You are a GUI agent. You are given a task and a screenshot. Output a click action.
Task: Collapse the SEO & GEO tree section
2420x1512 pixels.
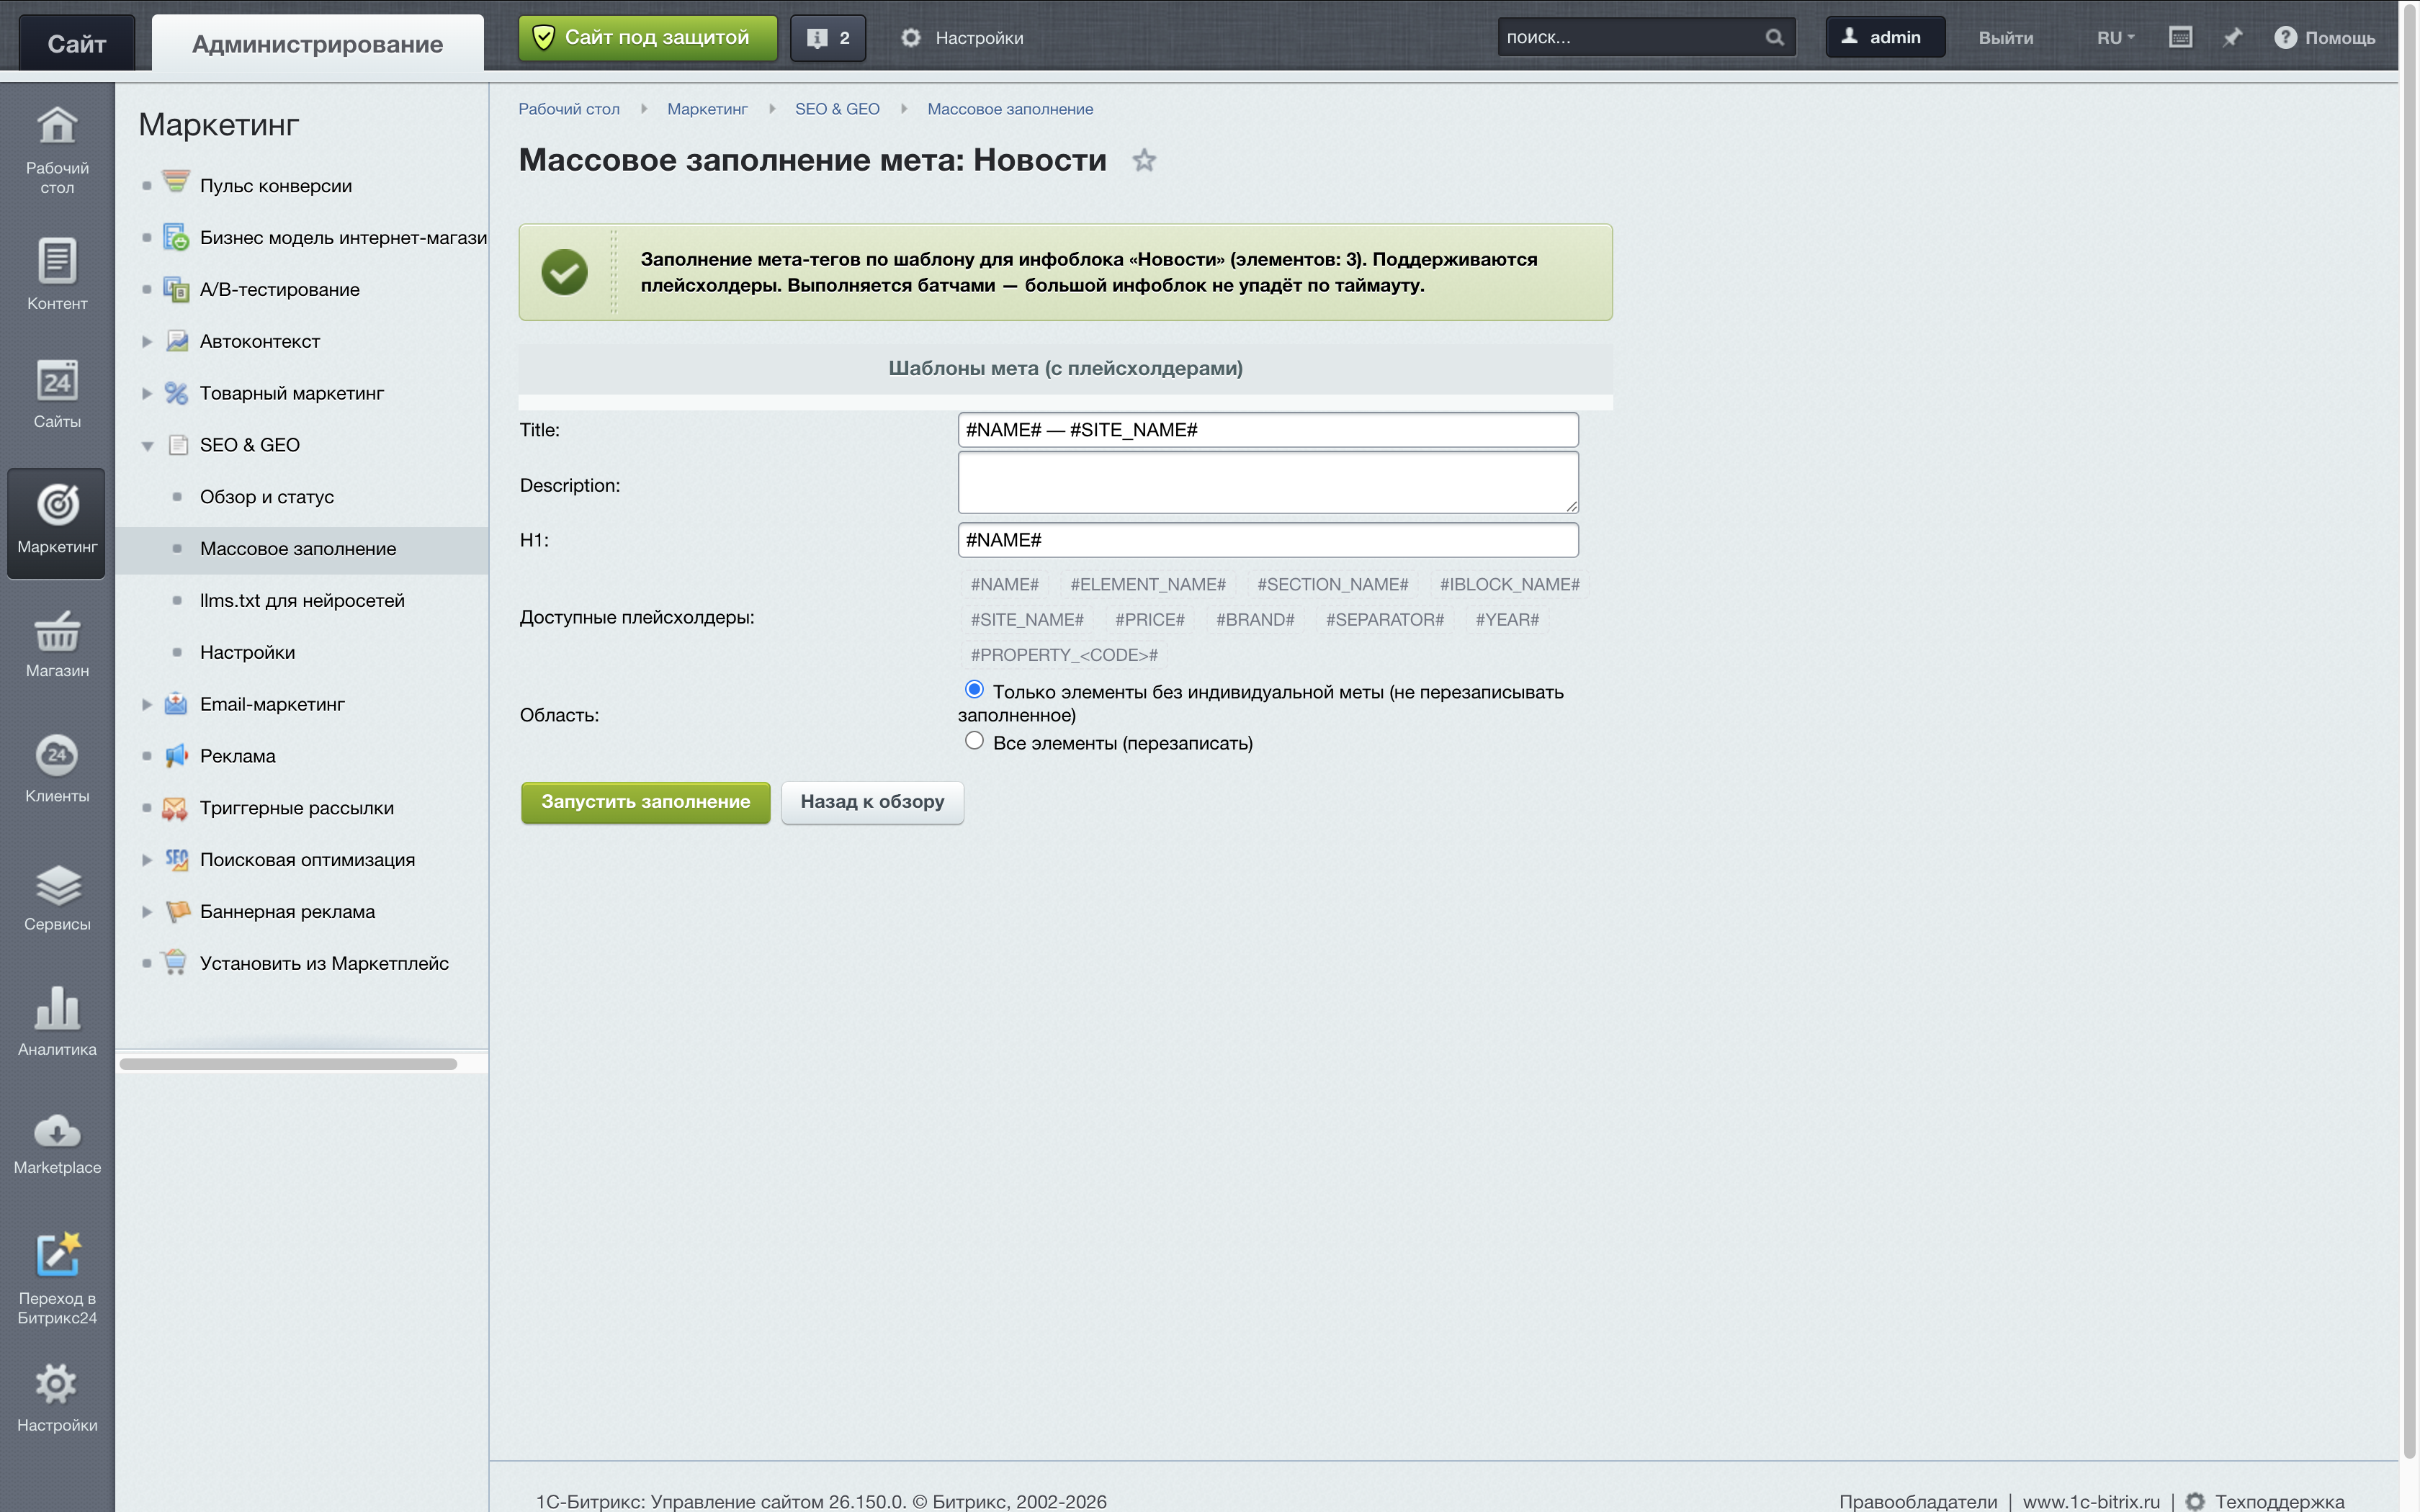(147, 446)
